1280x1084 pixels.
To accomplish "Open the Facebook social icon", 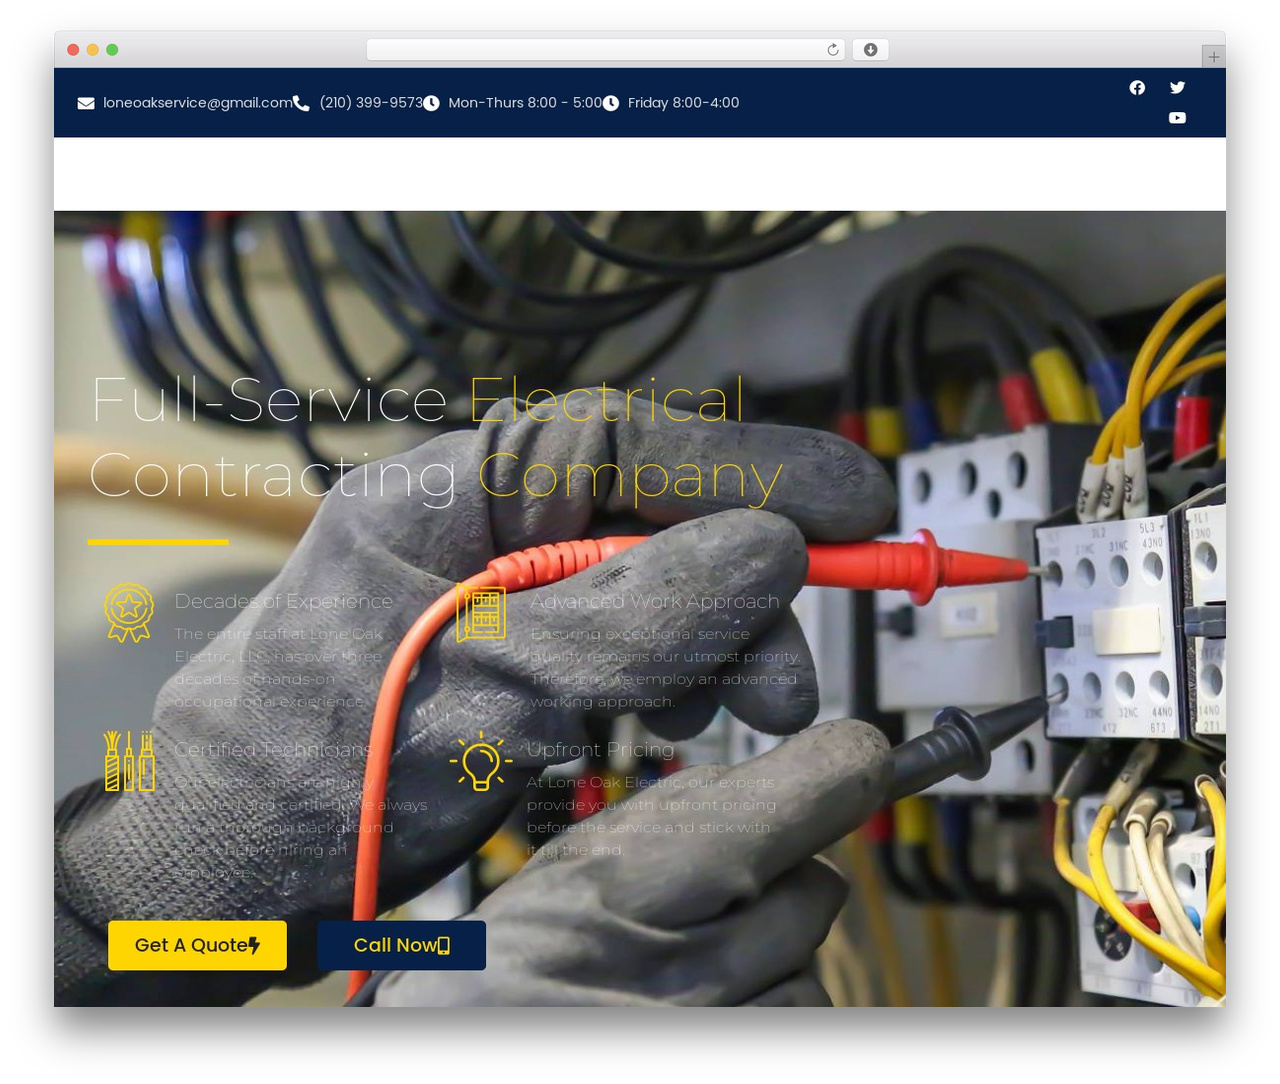I will (1137, 88).
